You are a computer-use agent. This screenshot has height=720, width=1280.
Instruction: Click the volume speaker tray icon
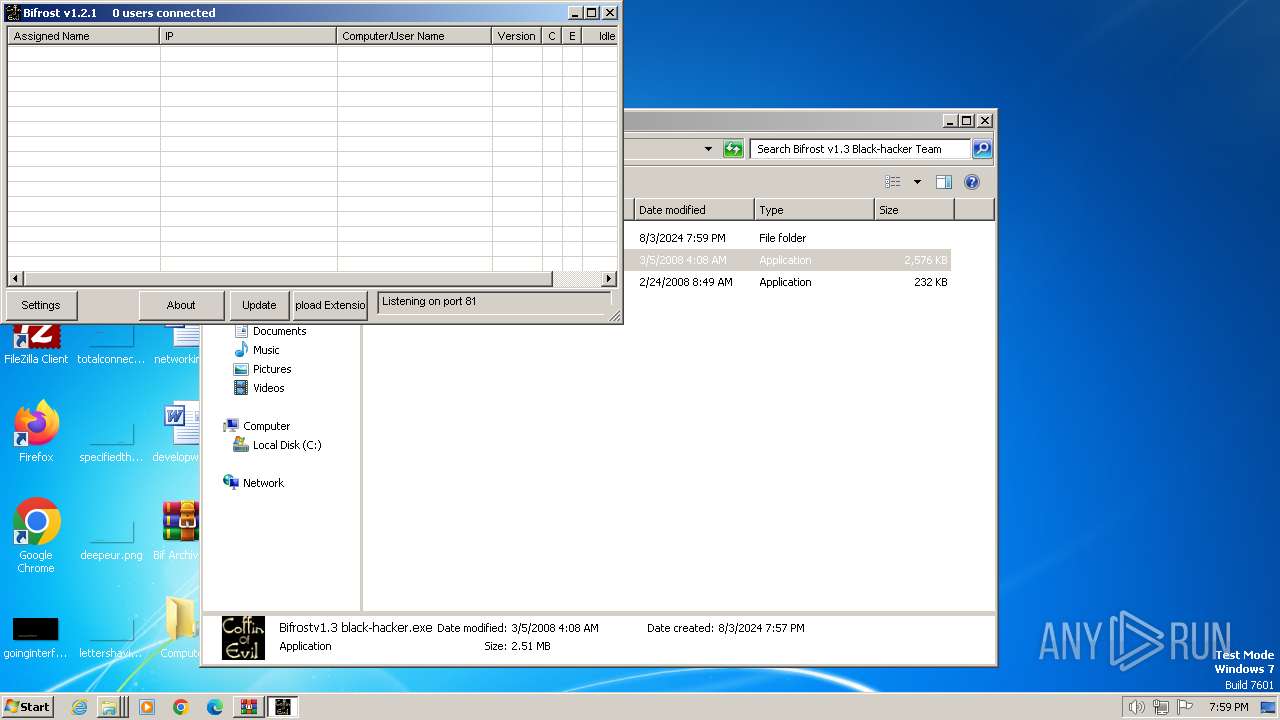1137,707
